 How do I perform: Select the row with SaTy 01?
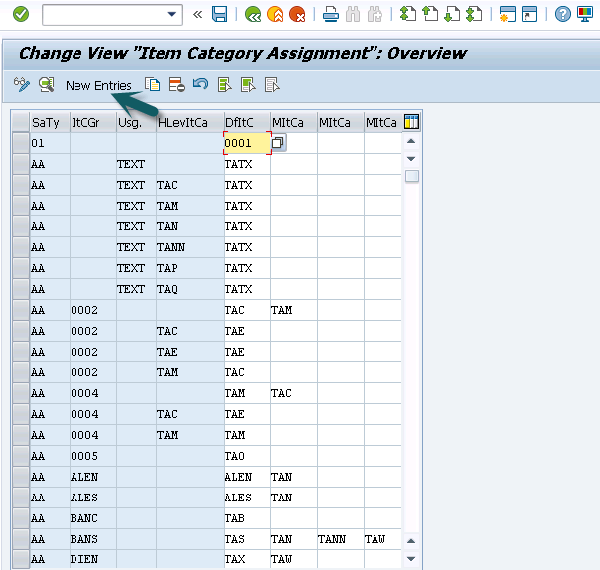pos(21,143)
